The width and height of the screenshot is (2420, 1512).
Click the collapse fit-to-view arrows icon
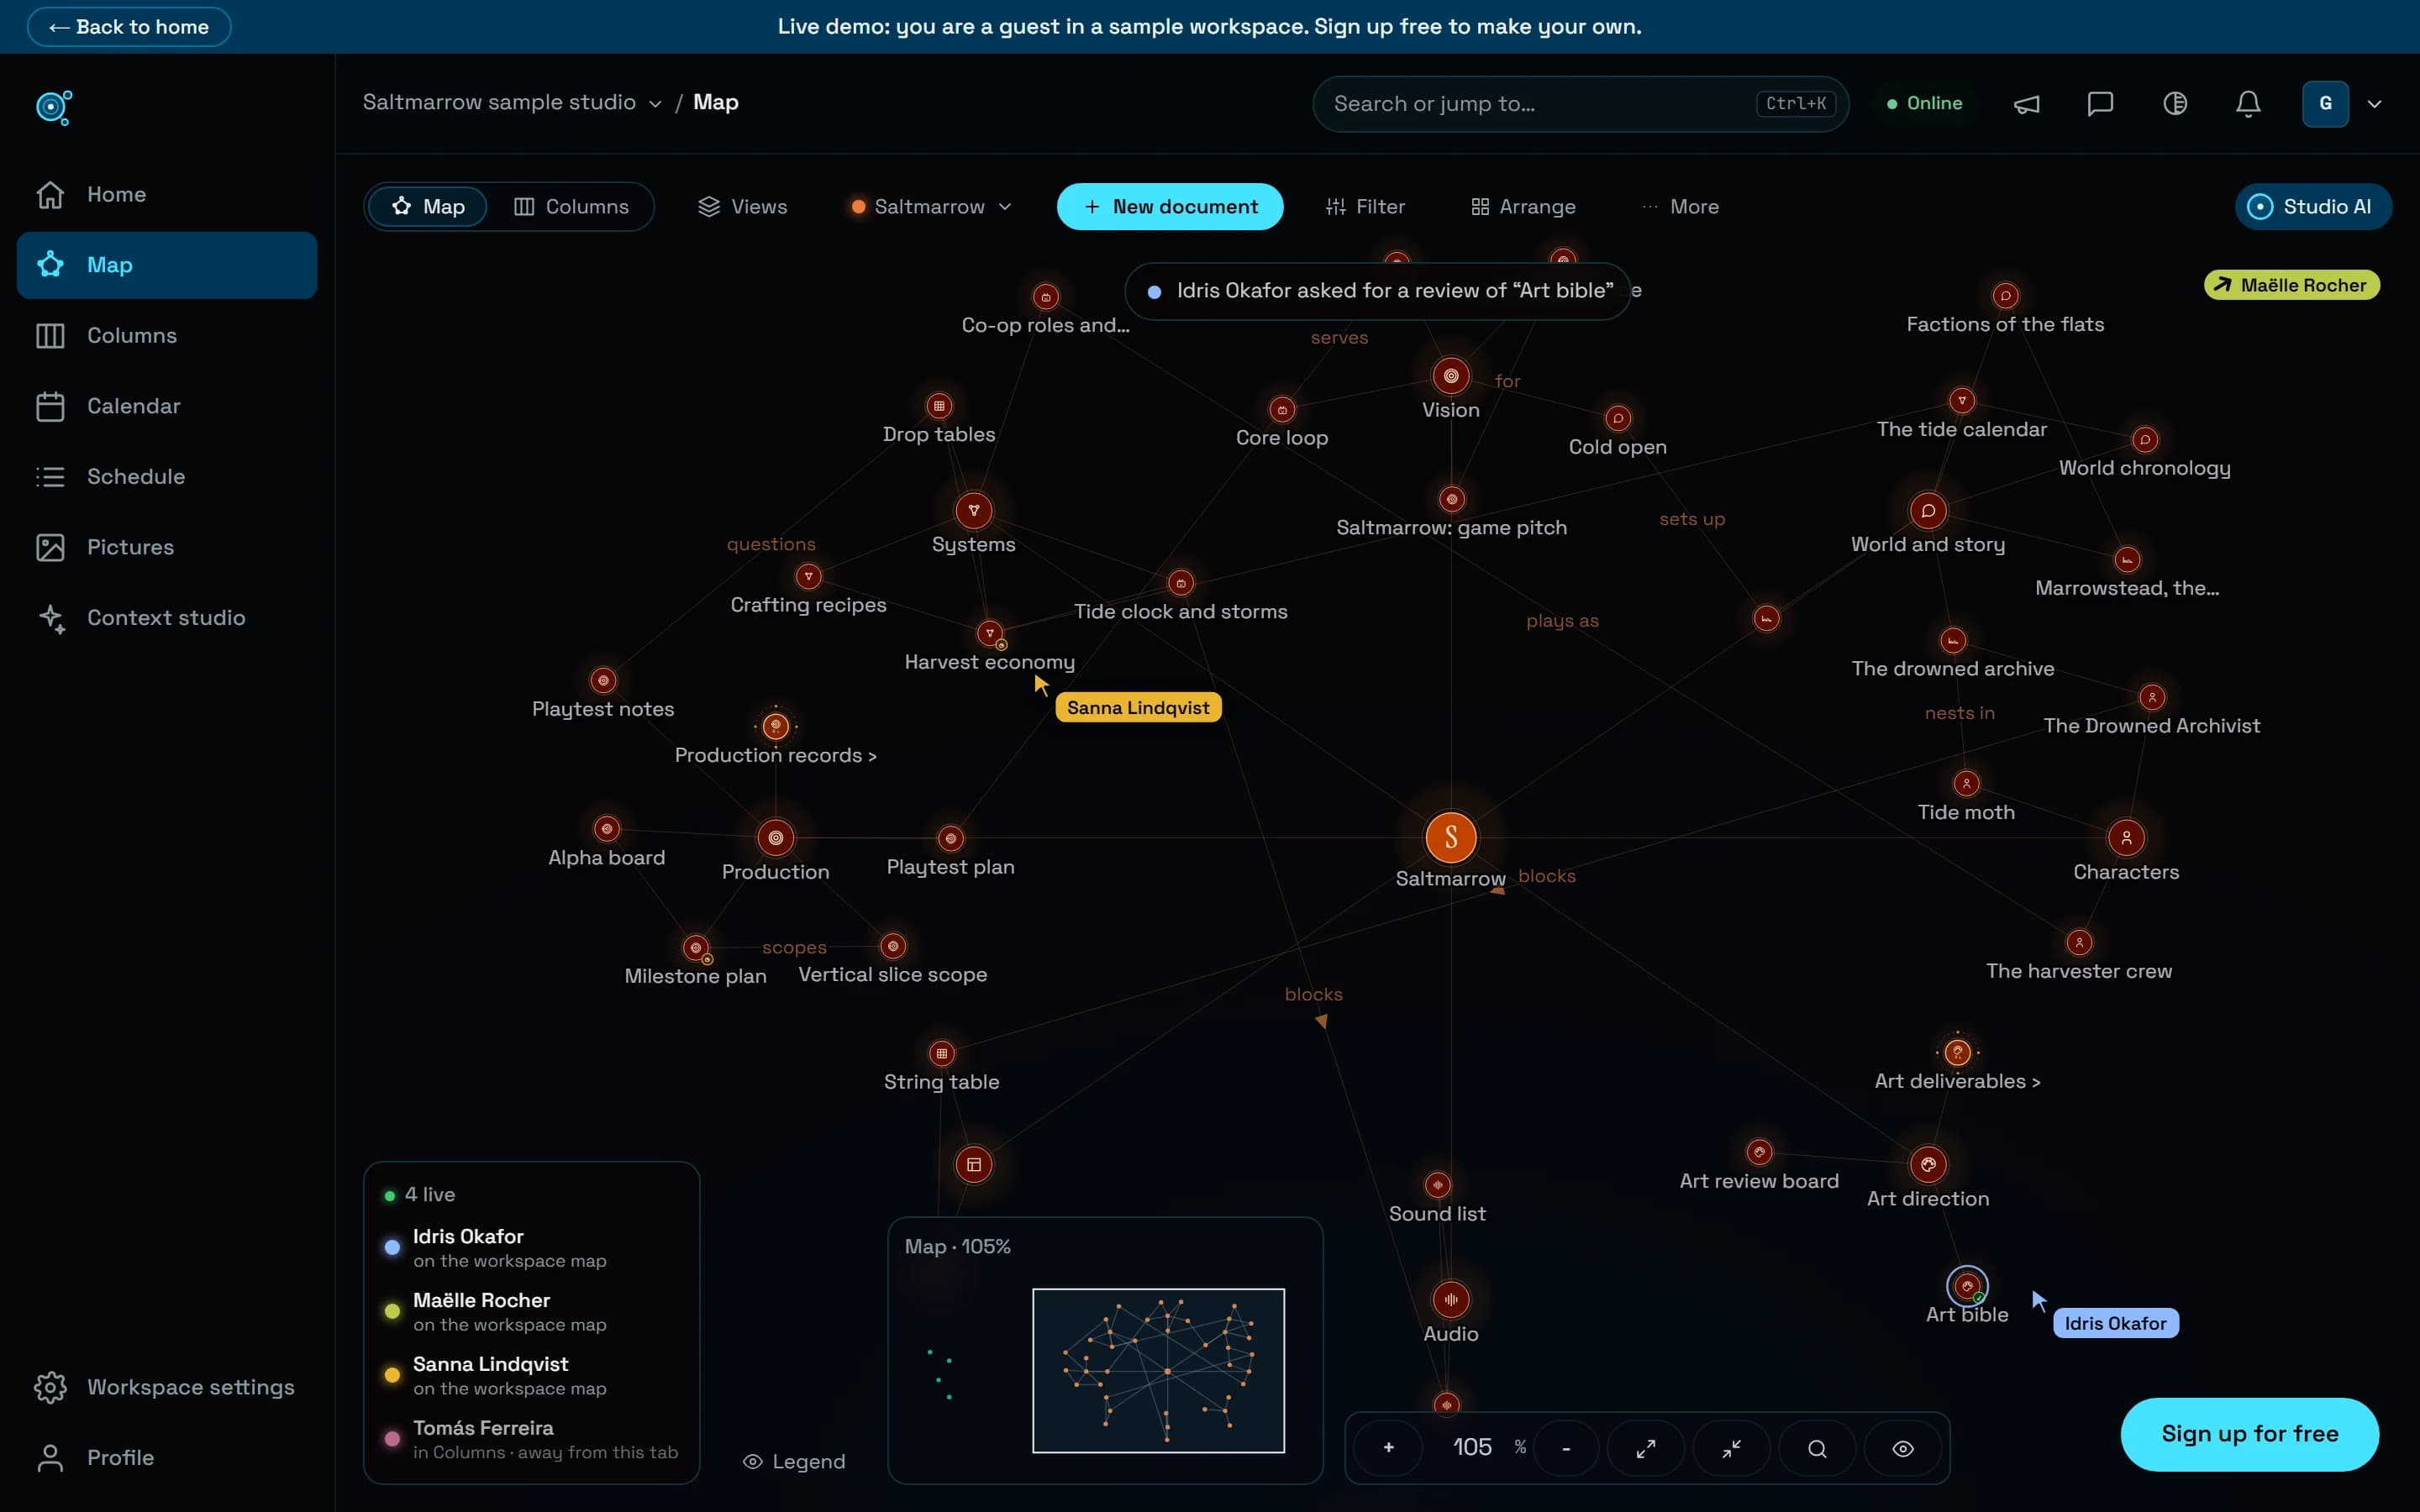pos(1732,1448)
